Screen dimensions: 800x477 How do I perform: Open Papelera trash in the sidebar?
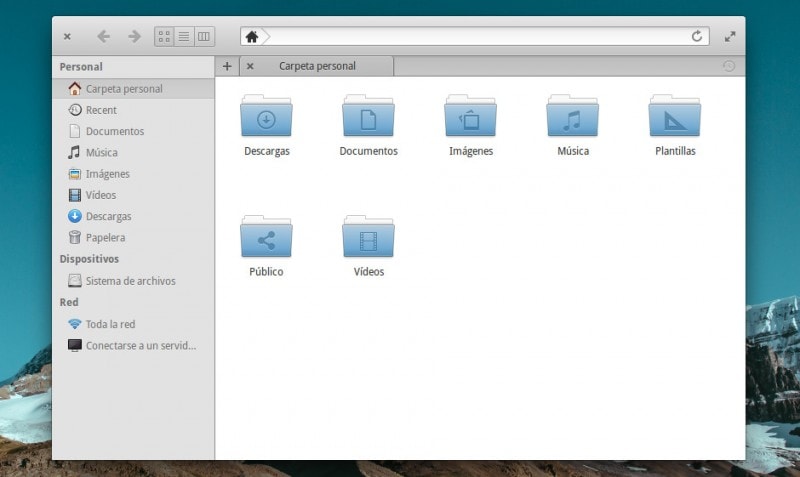point(133,238)
